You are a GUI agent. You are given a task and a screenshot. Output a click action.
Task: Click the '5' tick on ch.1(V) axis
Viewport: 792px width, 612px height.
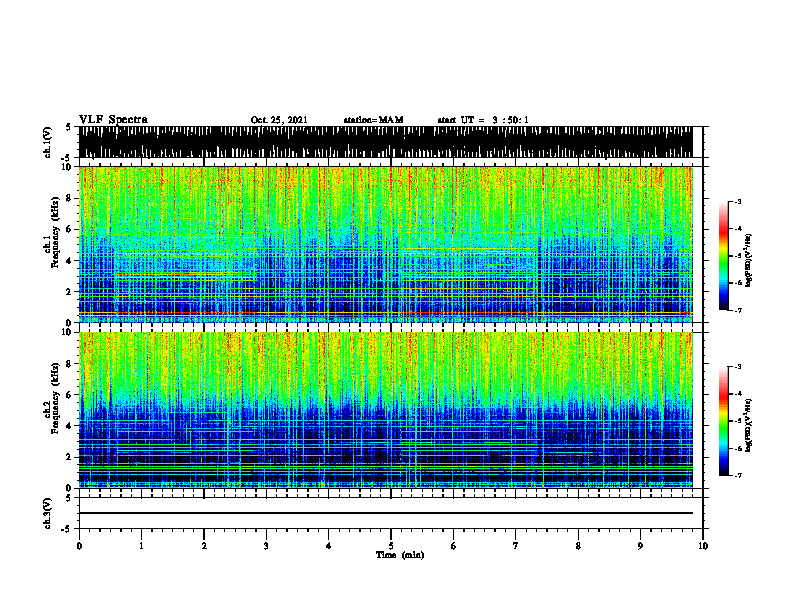(x=69, y=128)
